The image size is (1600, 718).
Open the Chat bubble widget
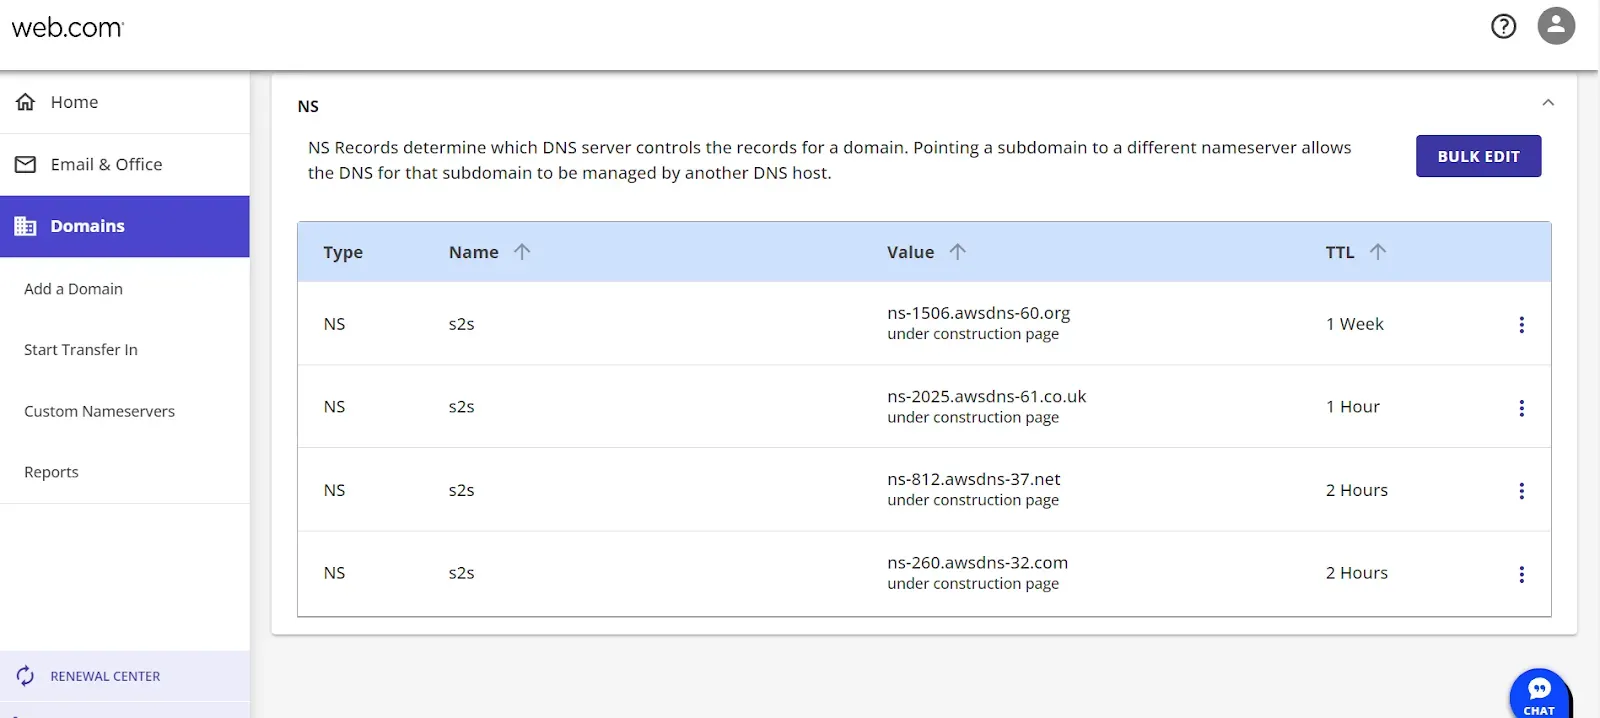tap(1539, 694)
